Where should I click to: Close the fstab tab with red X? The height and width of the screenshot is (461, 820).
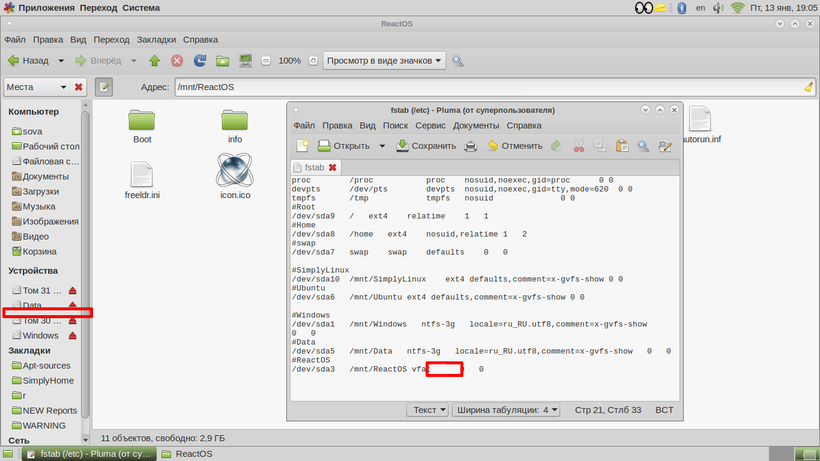tap(333, 167)
